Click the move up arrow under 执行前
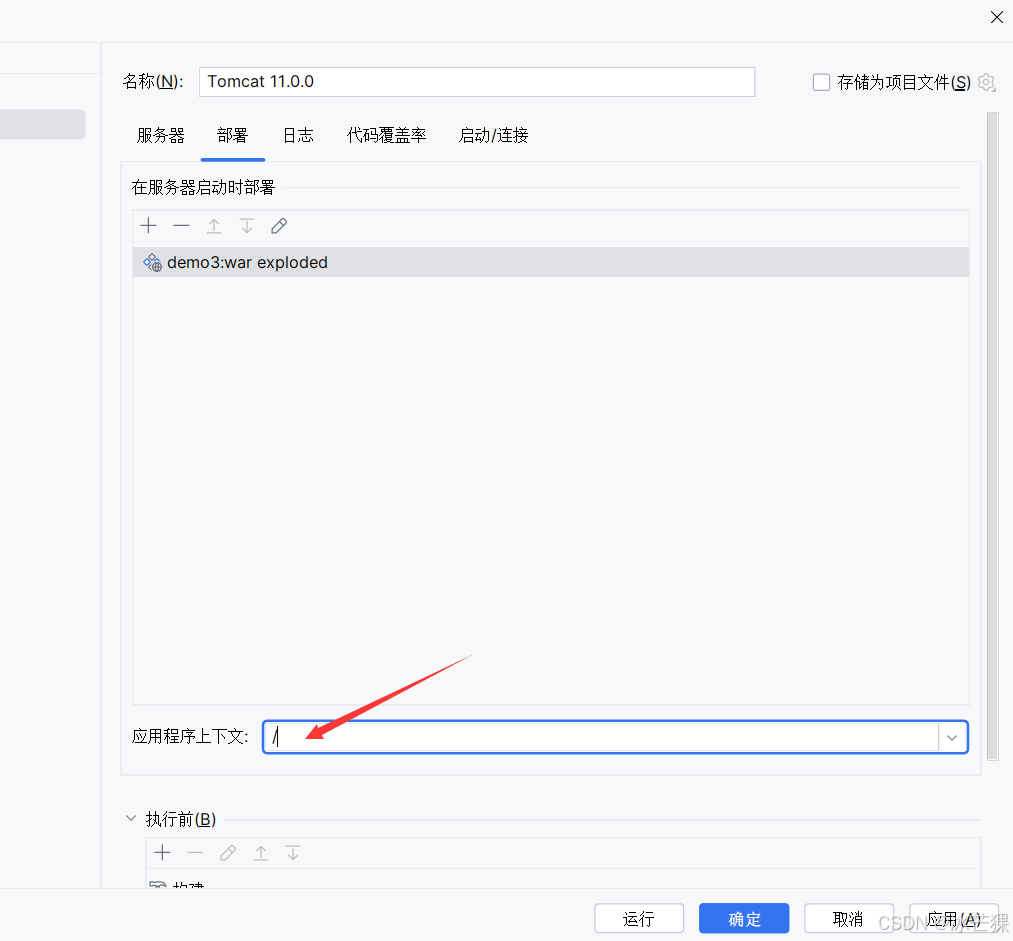The image size is (1013, 941). pyautogui.click(x=260, y=852)
